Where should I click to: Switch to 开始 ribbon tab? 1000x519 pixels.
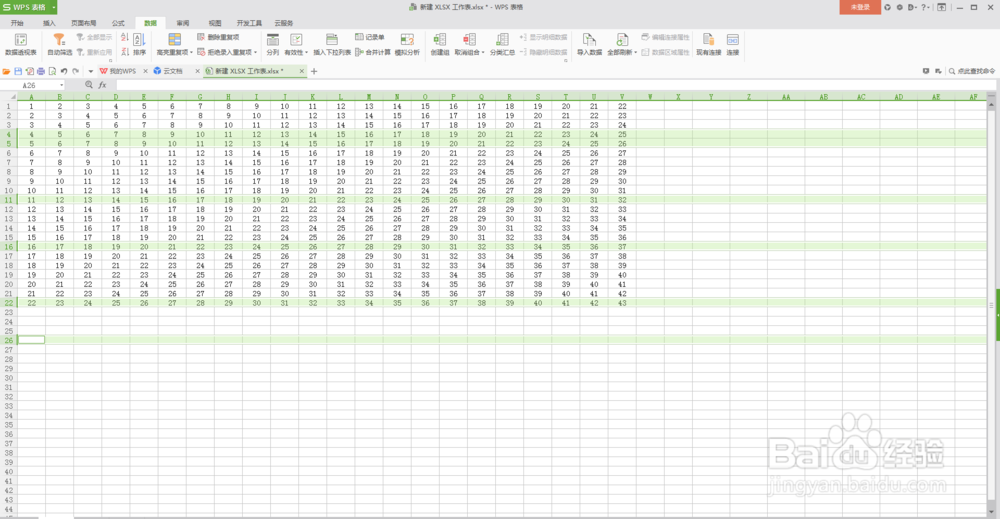pos(17,23)
